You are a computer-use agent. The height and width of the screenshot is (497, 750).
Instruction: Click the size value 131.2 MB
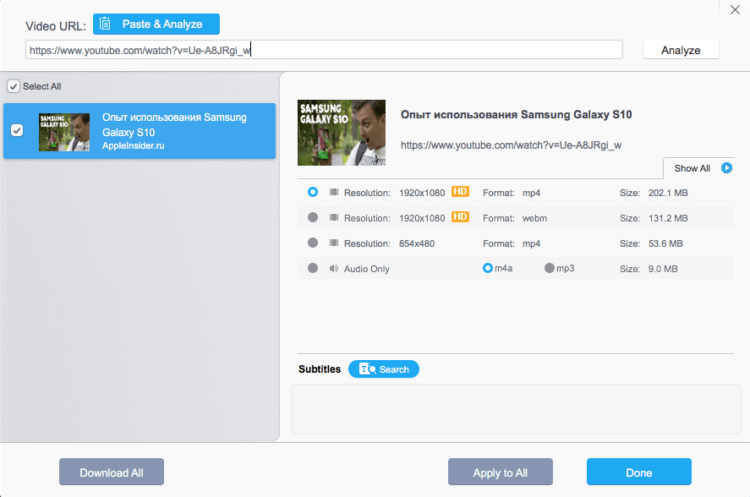coord(668,218)
